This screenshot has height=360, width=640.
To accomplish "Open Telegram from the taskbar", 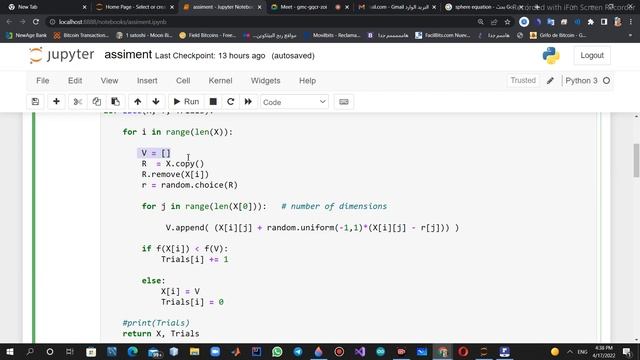I will click(298, 351).
